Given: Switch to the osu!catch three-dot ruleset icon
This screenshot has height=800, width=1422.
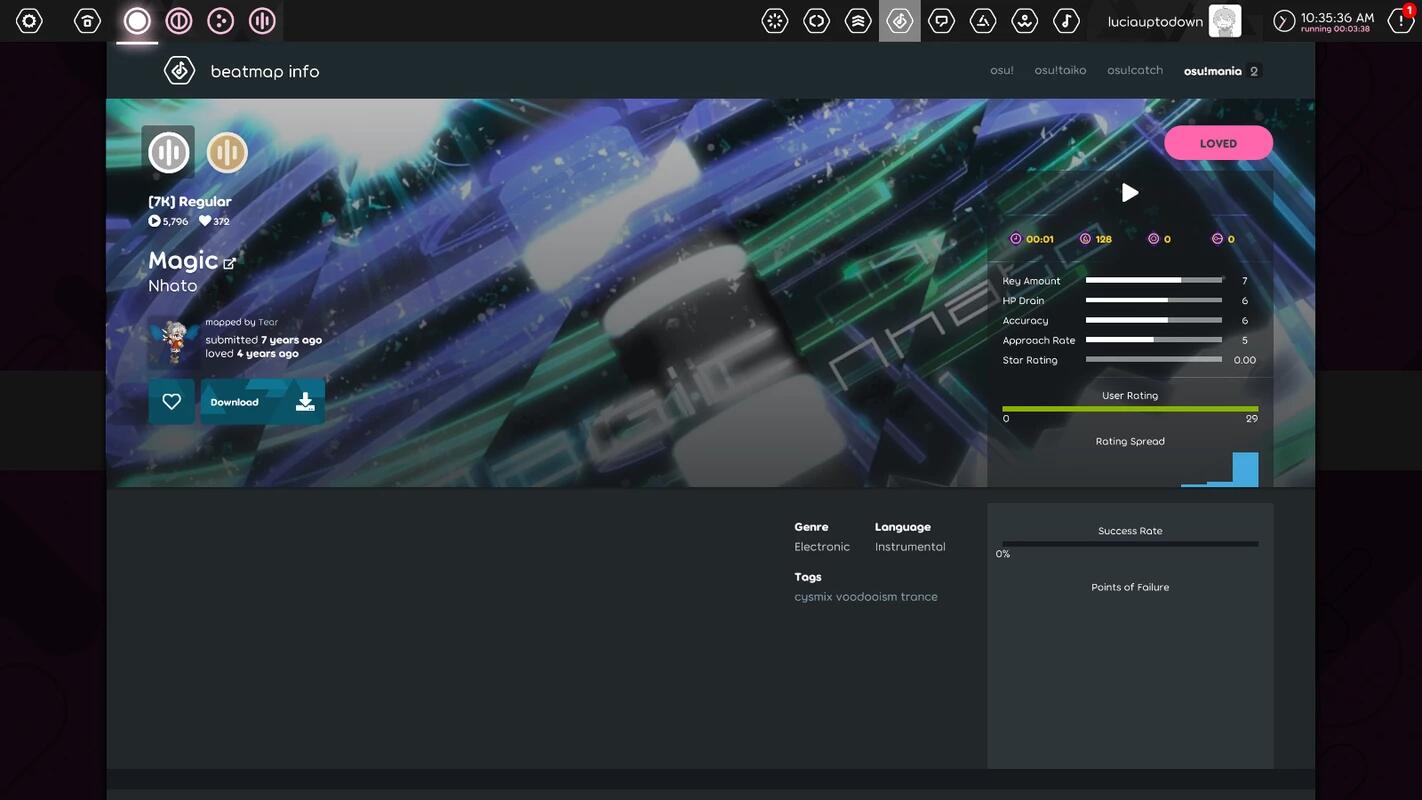Looking at the screenshot, I should coord(220,21).
